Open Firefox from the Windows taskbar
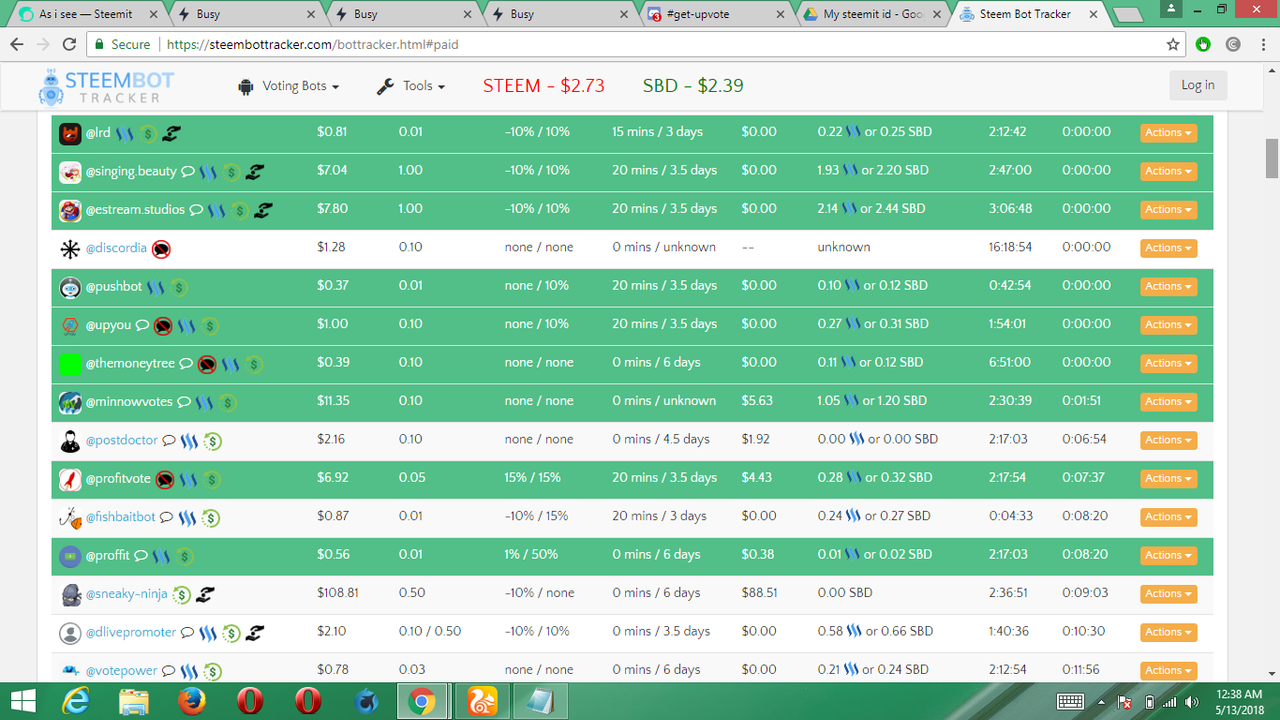Image resolution: width=1280 pixels, height=720 pixels. pos(191,701)
